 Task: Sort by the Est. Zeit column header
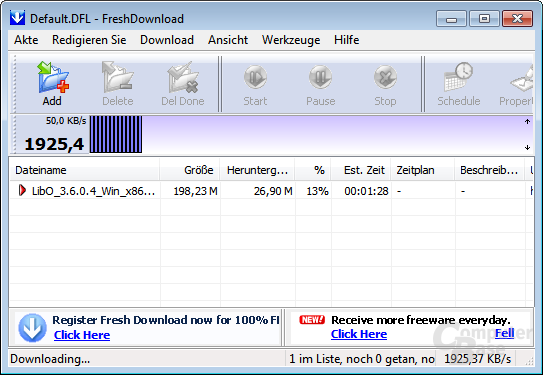(361, 170)
